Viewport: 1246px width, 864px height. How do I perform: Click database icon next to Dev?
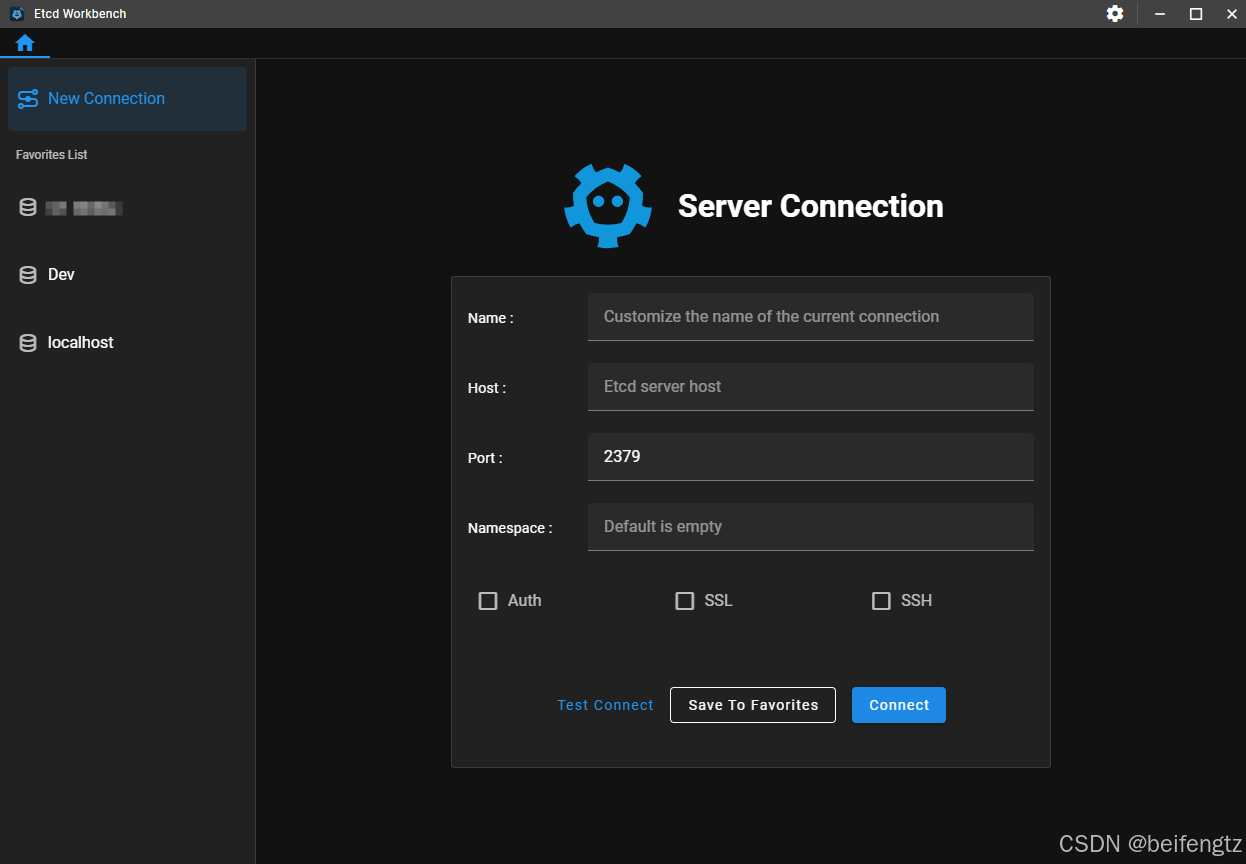(x=28, y=275)
